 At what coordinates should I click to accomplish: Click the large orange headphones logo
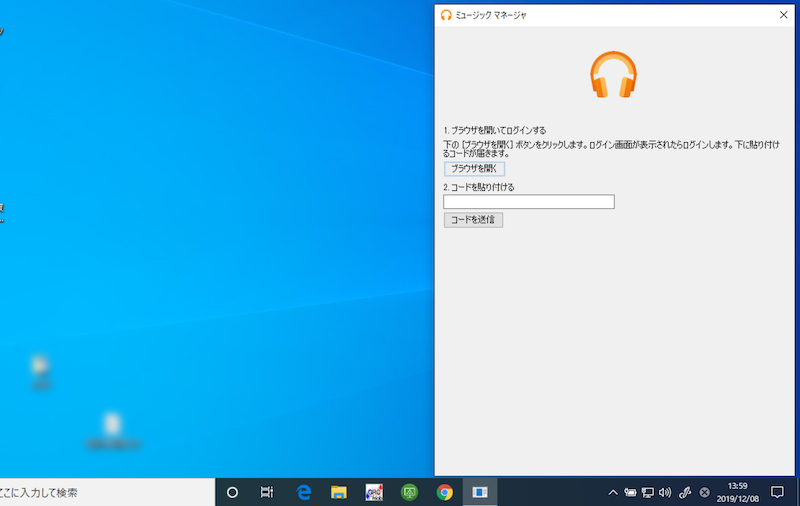(614, 75)
